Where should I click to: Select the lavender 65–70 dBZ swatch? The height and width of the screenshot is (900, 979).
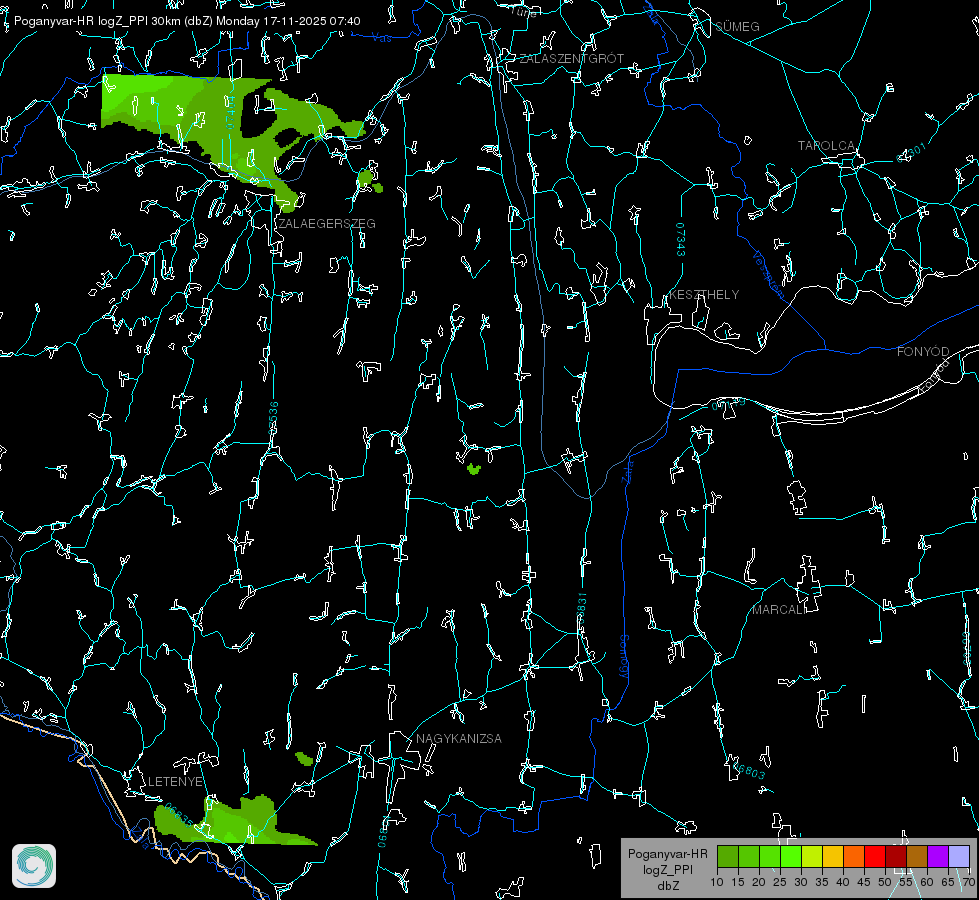(959, 856)
